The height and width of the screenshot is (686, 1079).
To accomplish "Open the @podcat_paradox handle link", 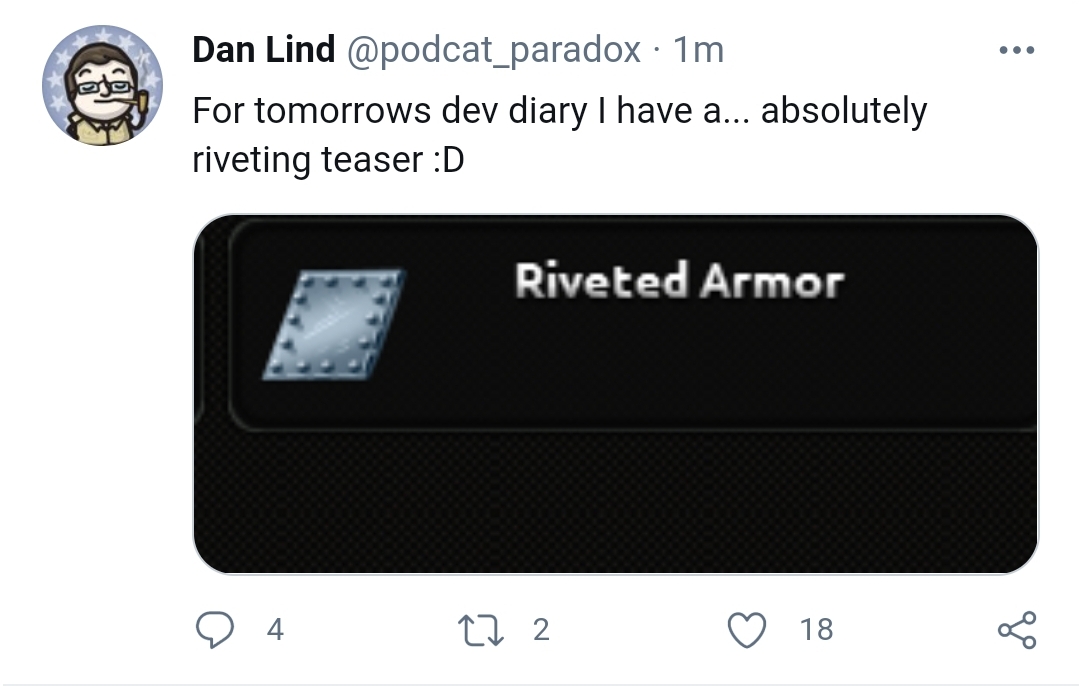I will click(493, 51).
